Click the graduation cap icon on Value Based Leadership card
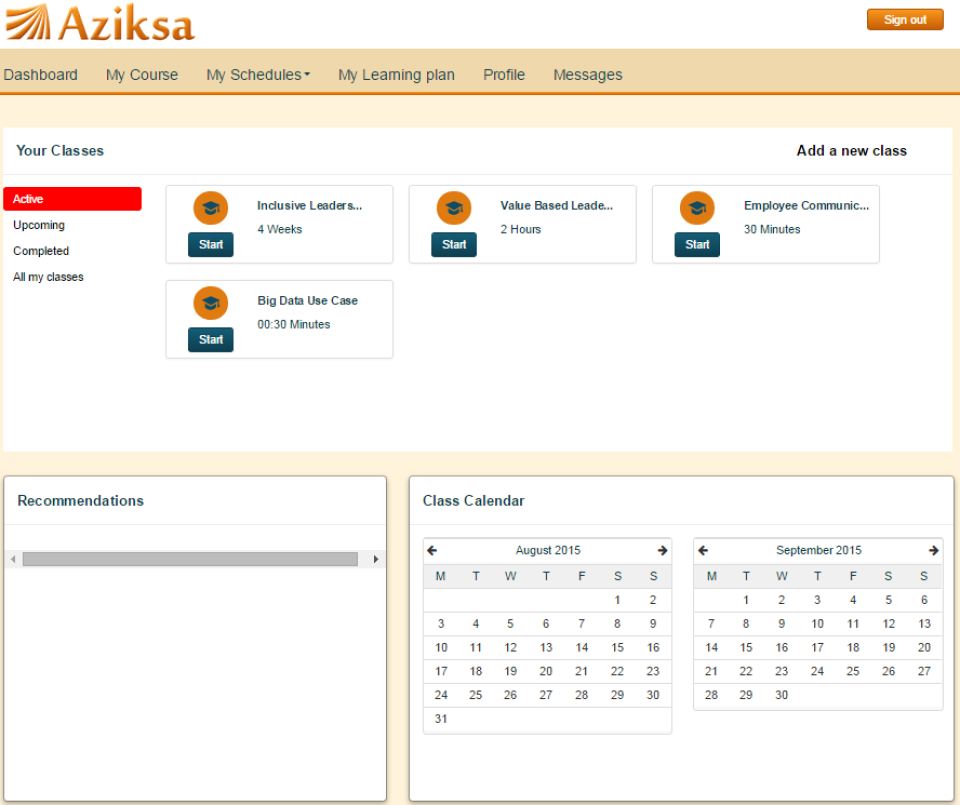Screen dimensions: 960x805 click(x=454, y=207)
